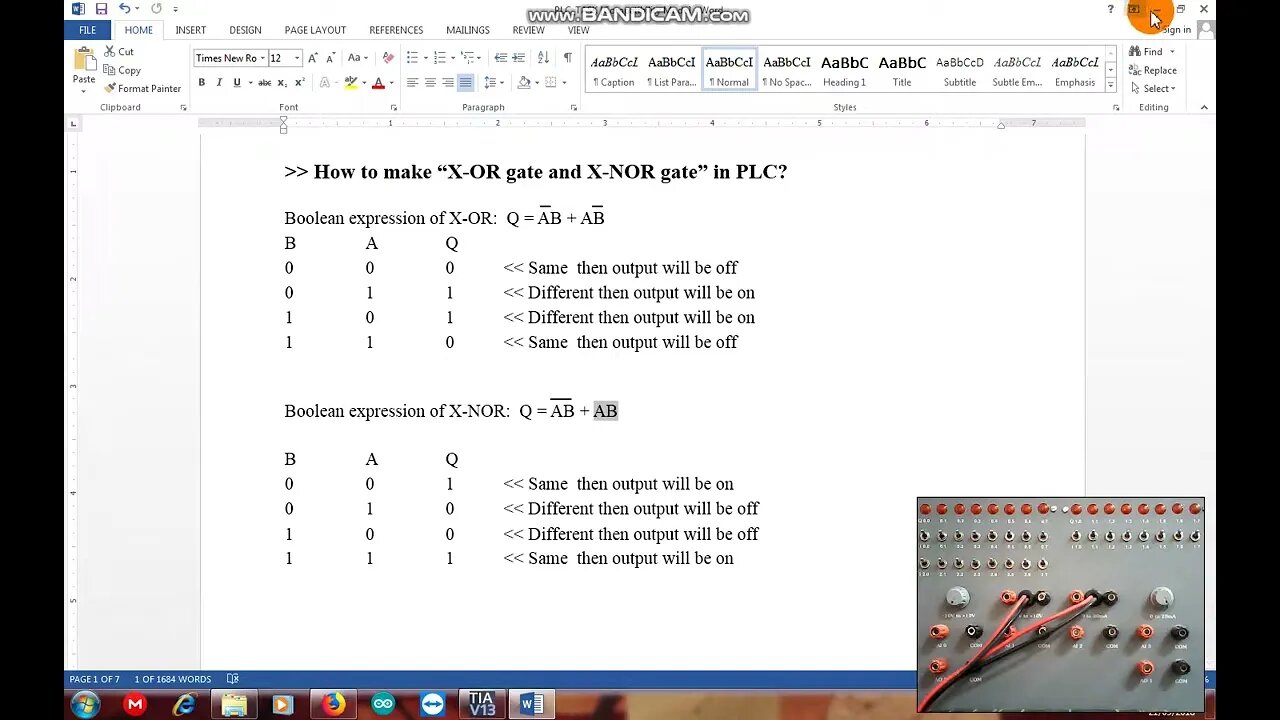The width and height of the screenshot is (1280, 720).
Task: Open the FILE tab
Action: click(88, 30)
